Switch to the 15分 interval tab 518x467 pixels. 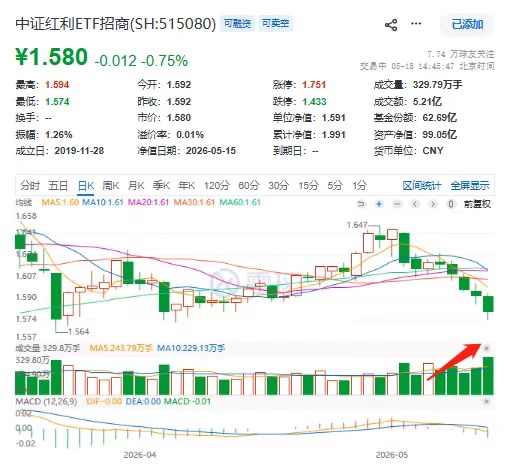[x=308, y=185]
